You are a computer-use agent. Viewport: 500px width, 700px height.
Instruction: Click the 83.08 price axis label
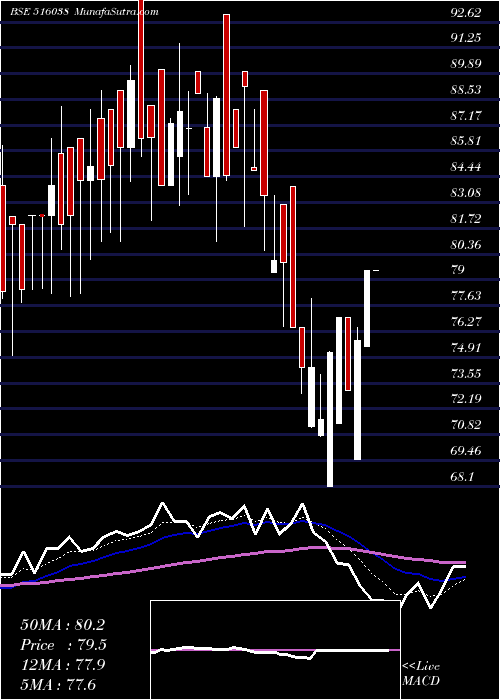[466, 193]
